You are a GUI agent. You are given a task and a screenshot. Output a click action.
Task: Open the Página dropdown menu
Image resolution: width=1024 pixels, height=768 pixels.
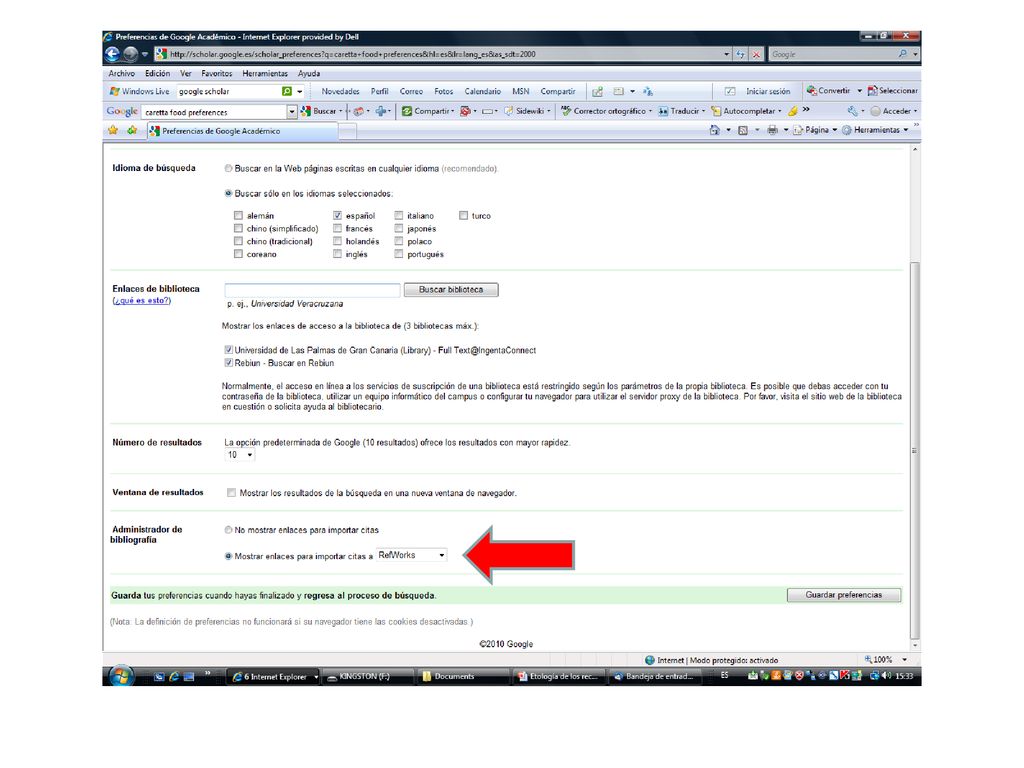tap(816, 130)
